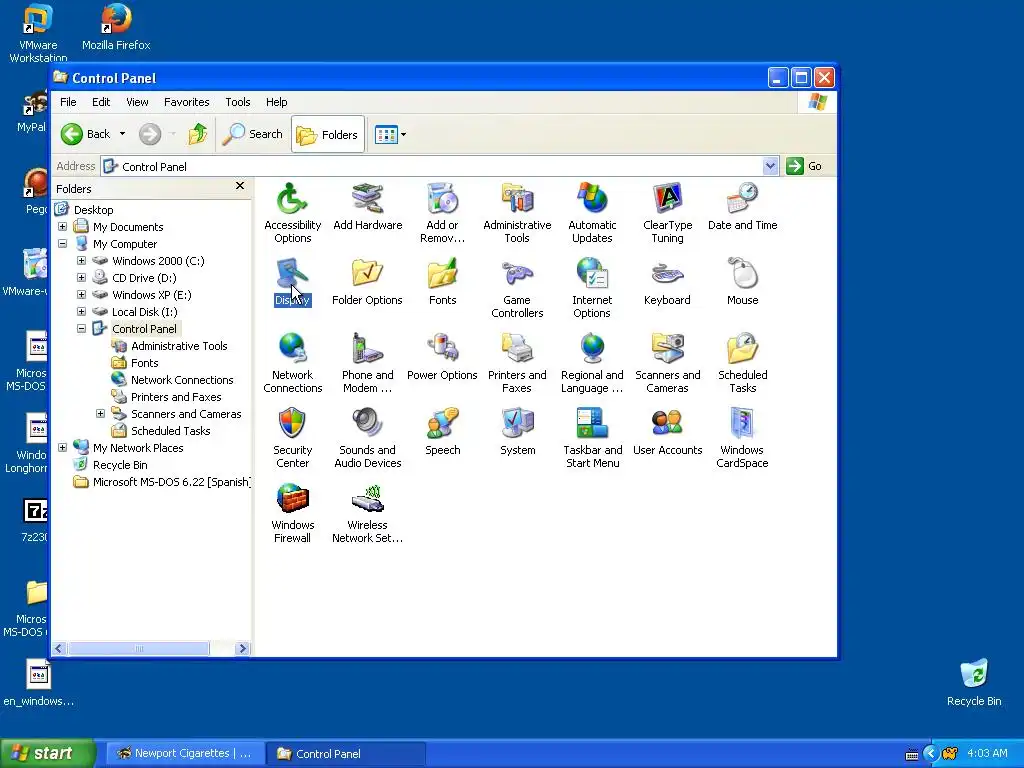Open the Edit menu
1024x768 pixels.
[101, 102]
